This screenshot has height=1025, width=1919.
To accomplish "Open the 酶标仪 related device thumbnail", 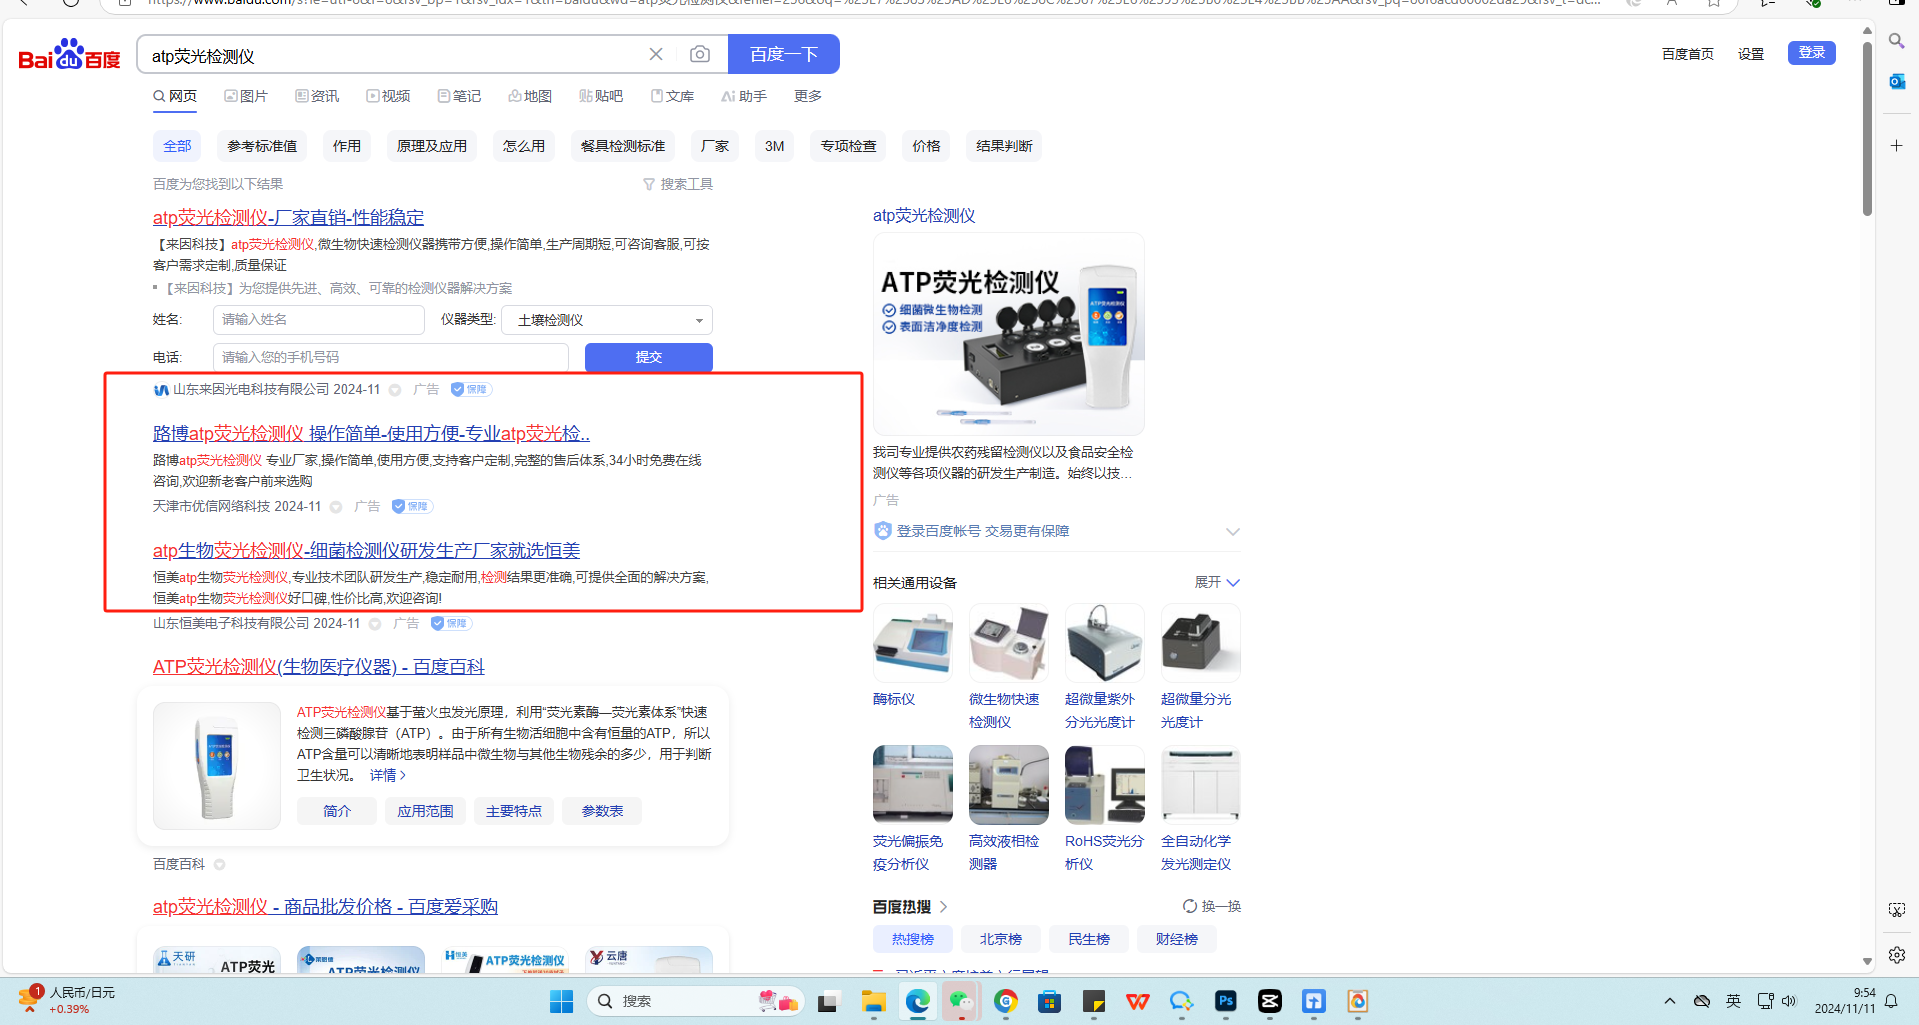I will click(913, 643).
